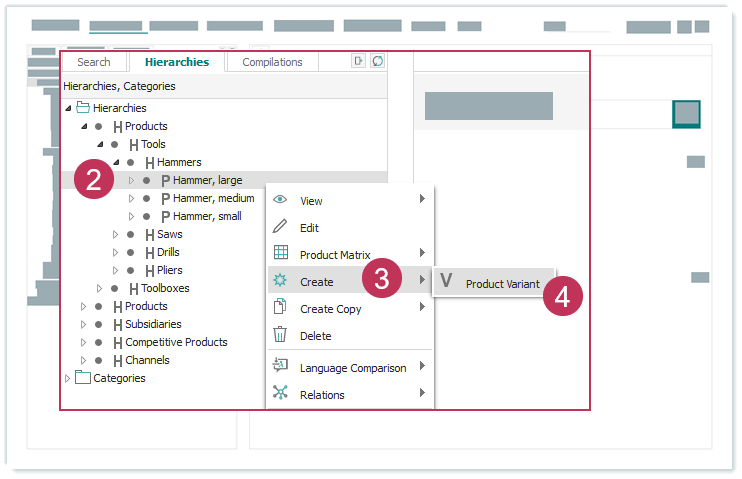Image resolution: width=742 pixels, height=479 pixels.
Task: Collapse the Hammers tree node
Action: pyautogui.click(x=116, y=162)
